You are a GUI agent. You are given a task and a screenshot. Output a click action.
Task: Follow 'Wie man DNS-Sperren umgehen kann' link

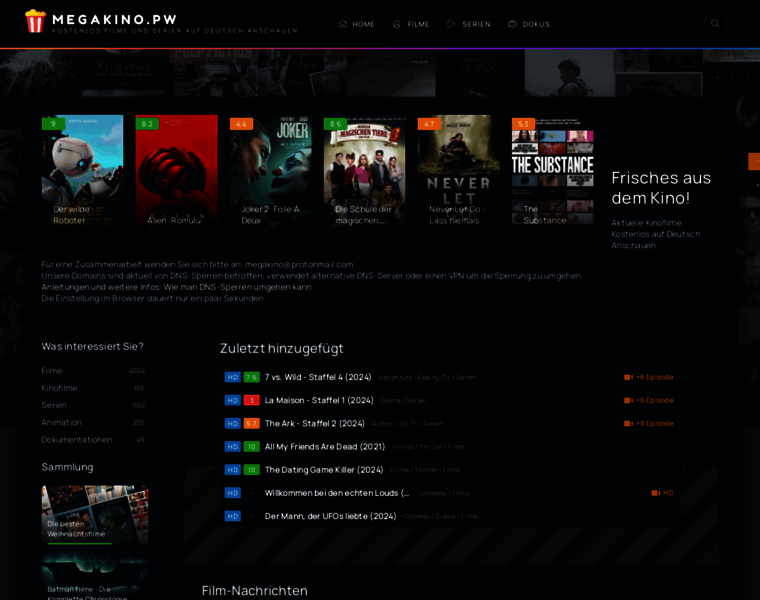point(238,287)
